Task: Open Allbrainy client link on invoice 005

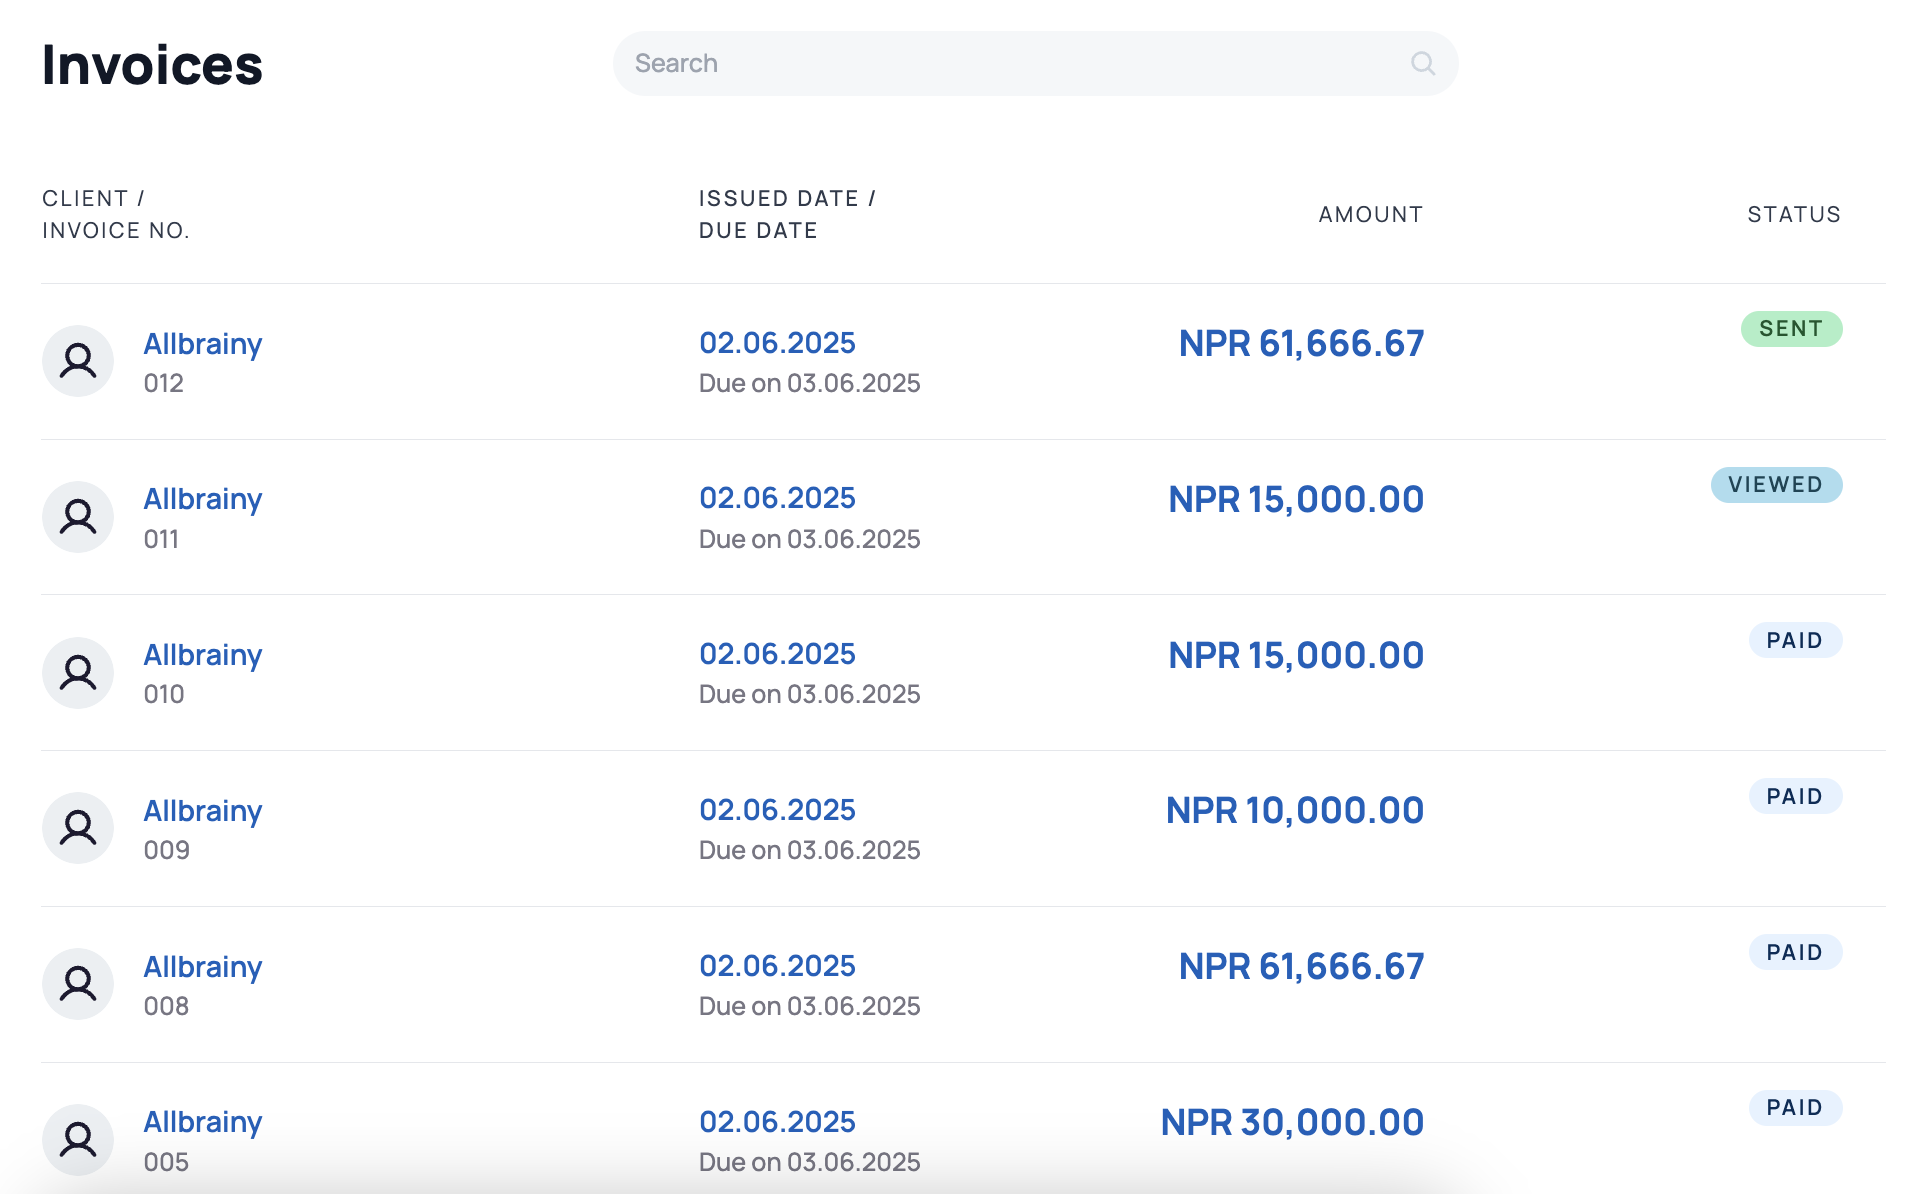Action: (x=203, y=1122)
